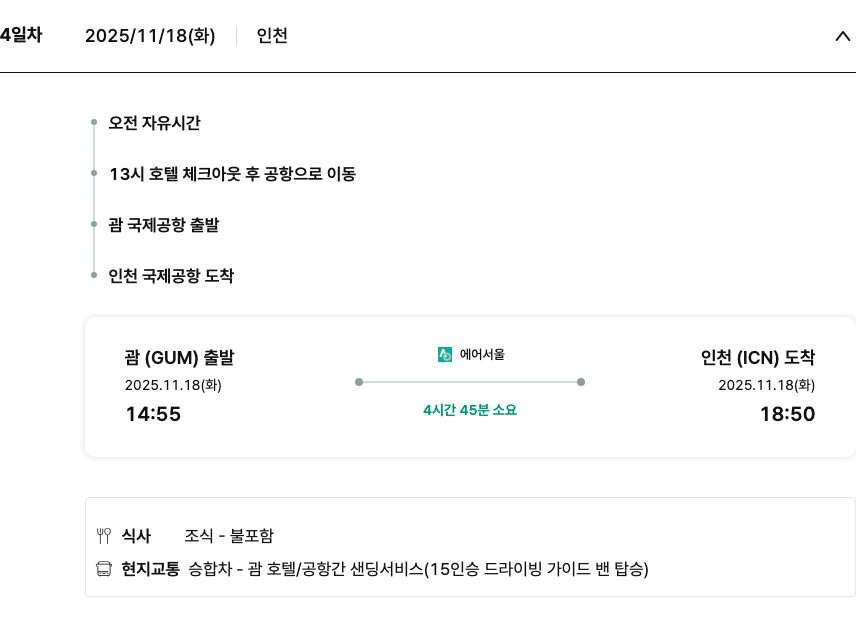Viewport: 856px width, 637px height.
Task: Click the 18:50 arrival time
Action: pos(787,414)
